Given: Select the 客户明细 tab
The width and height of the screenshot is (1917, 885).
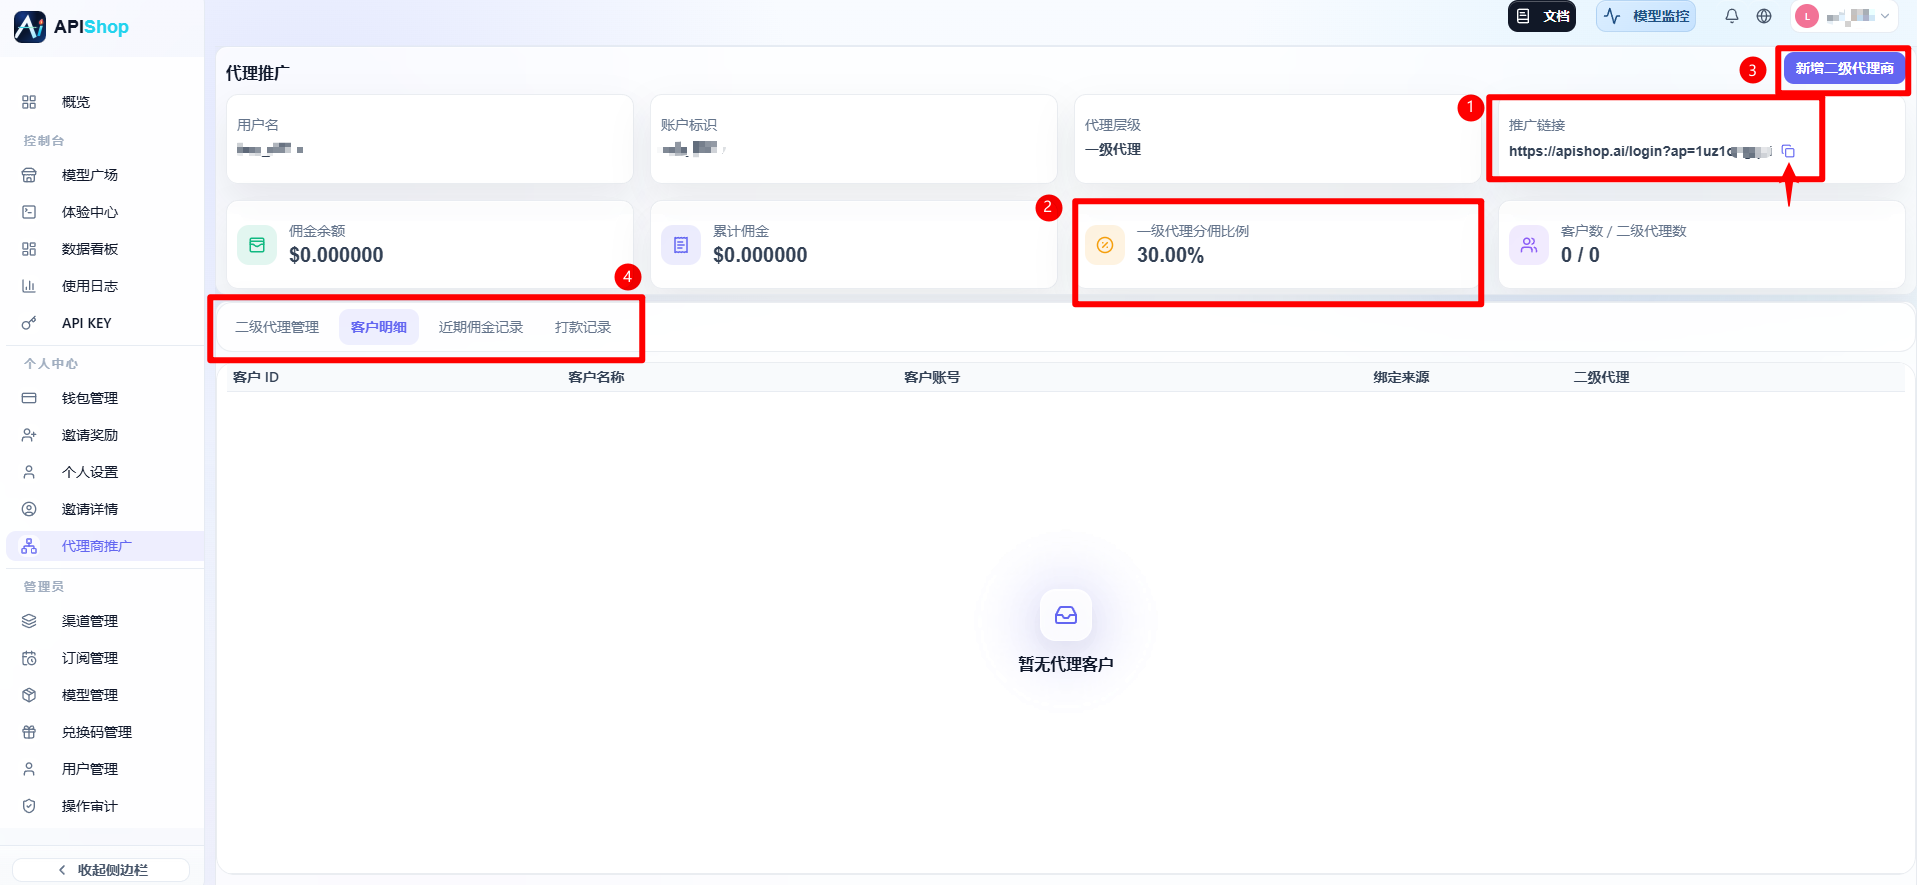Looking at the screenshot, I should tap(379, 327).
